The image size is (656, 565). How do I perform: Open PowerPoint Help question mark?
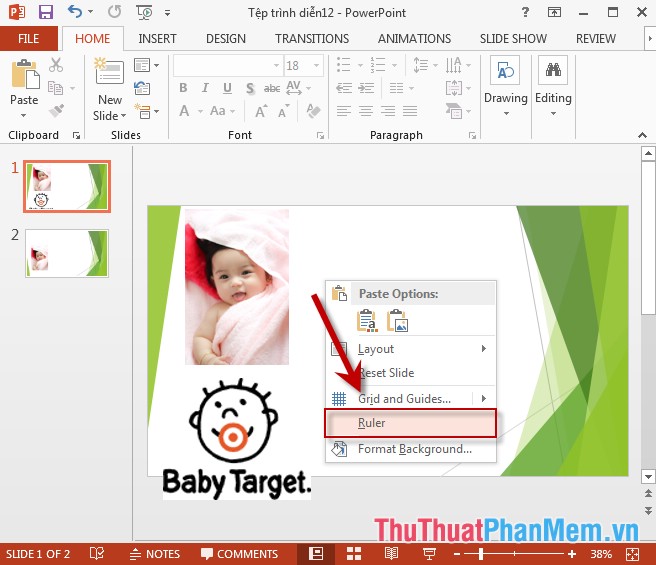(525, 12)
